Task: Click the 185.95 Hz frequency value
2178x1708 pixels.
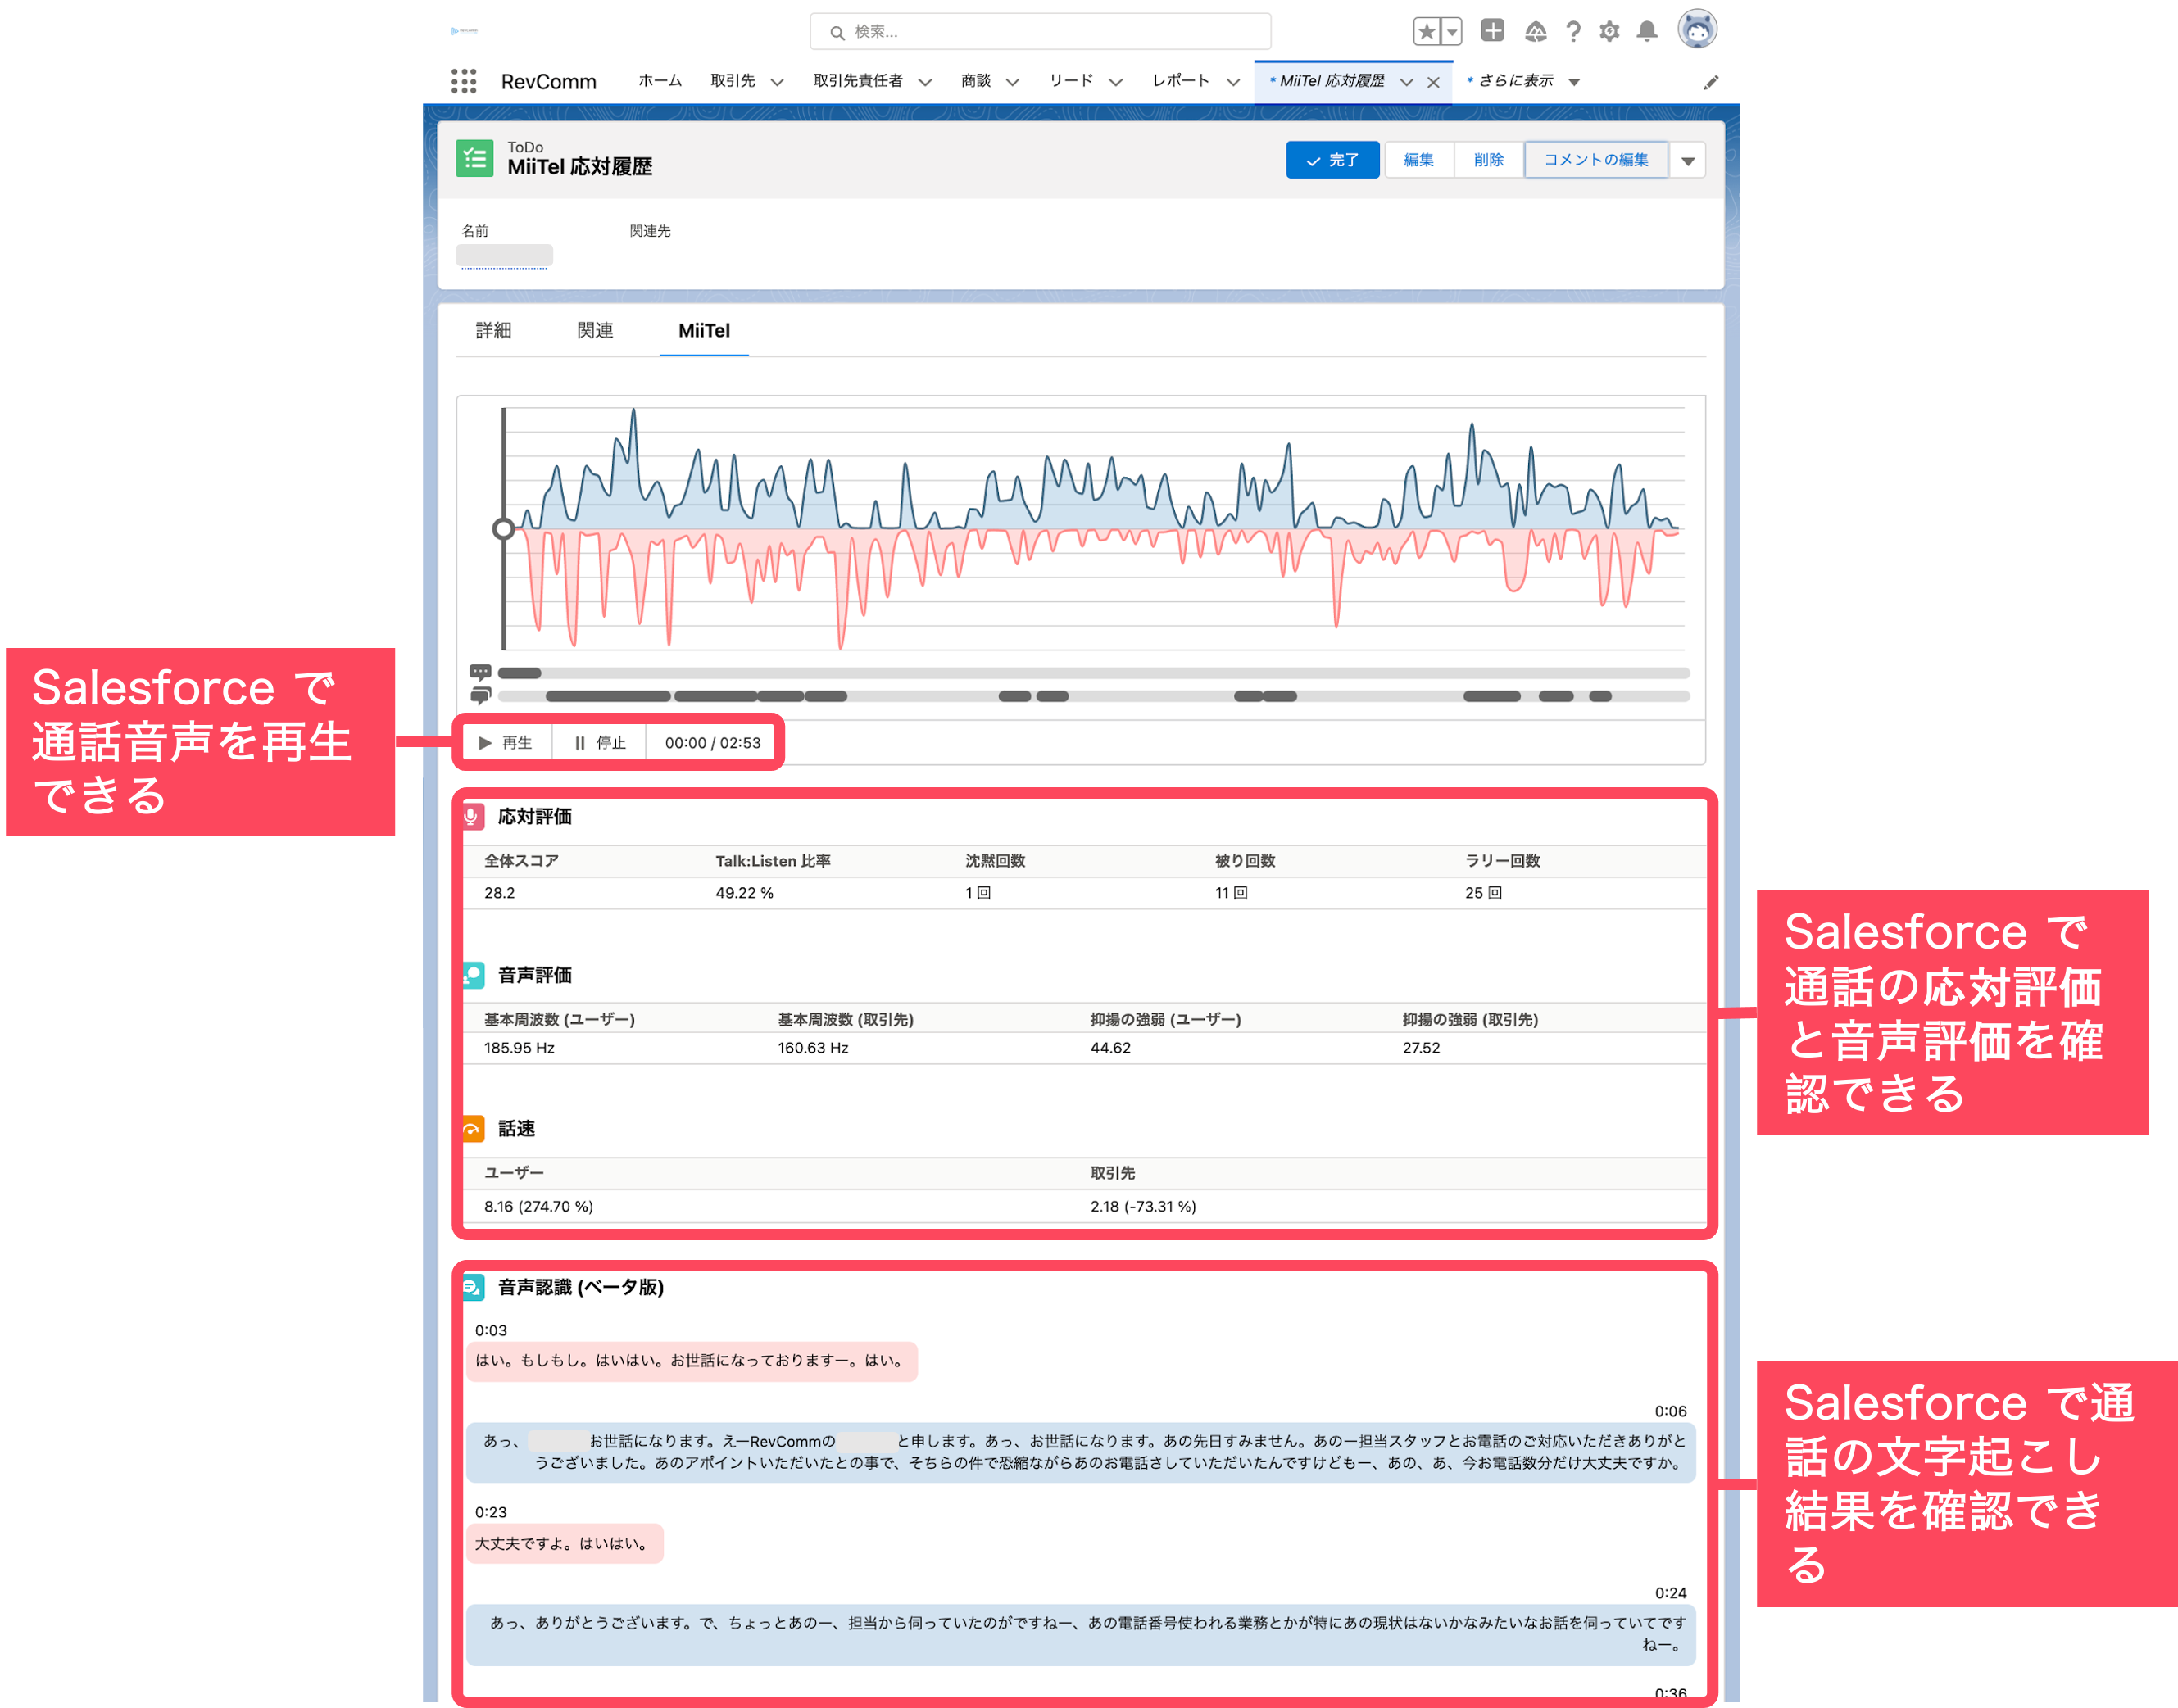Action: [519, 1048]
